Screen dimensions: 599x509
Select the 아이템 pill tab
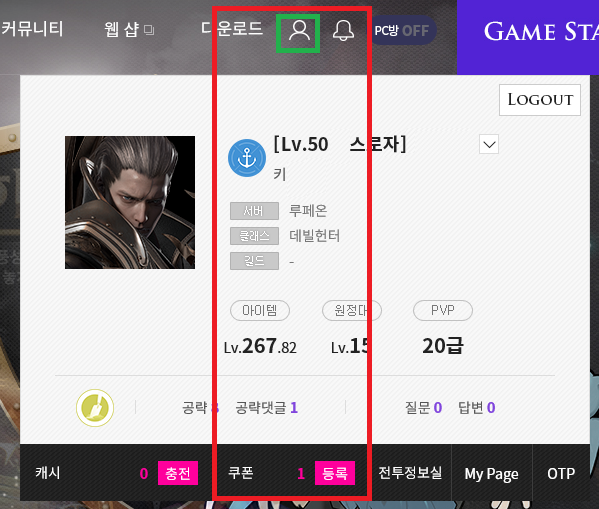click(260, 310)
